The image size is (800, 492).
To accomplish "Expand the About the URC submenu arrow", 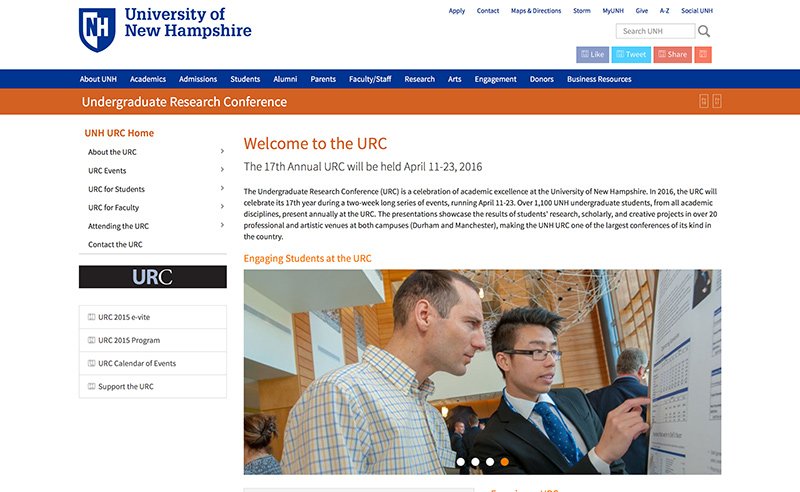I will [222, 151].
